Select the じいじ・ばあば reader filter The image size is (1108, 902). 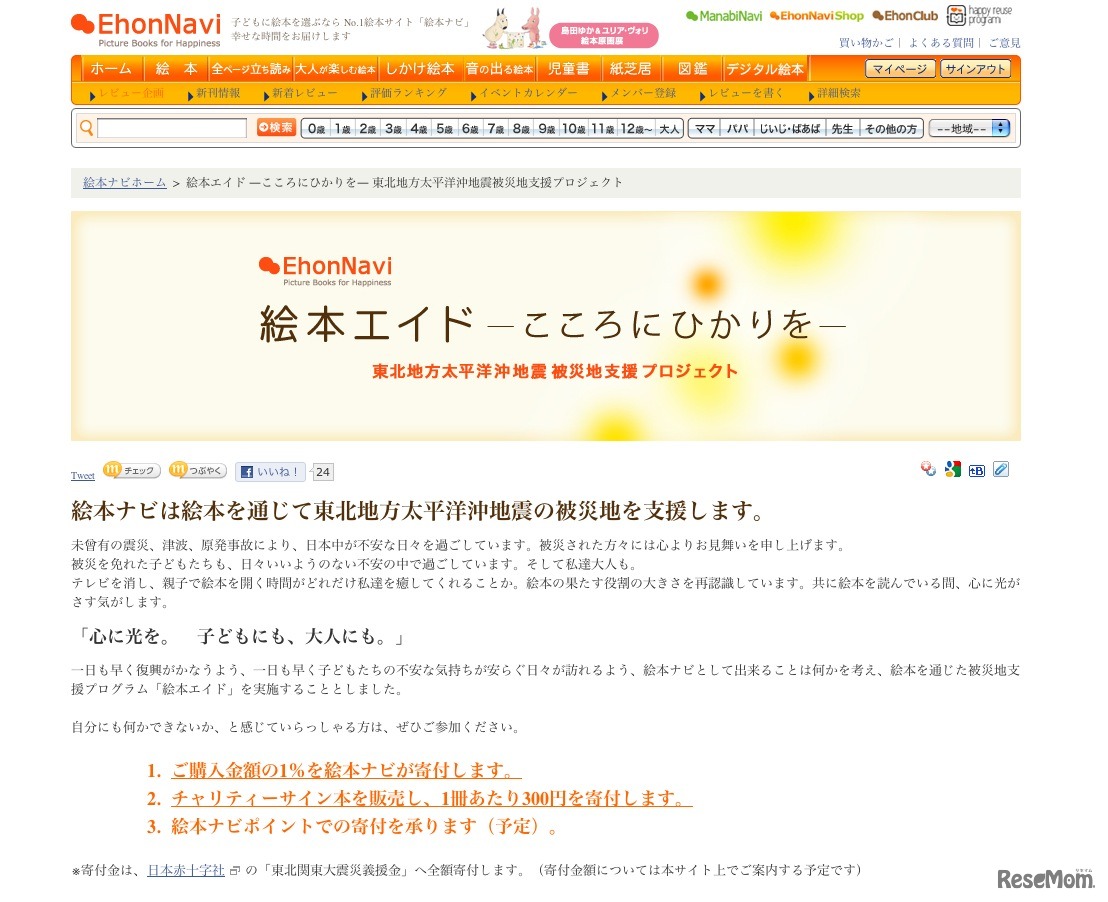pyautogui.click(x=790, y=129)
